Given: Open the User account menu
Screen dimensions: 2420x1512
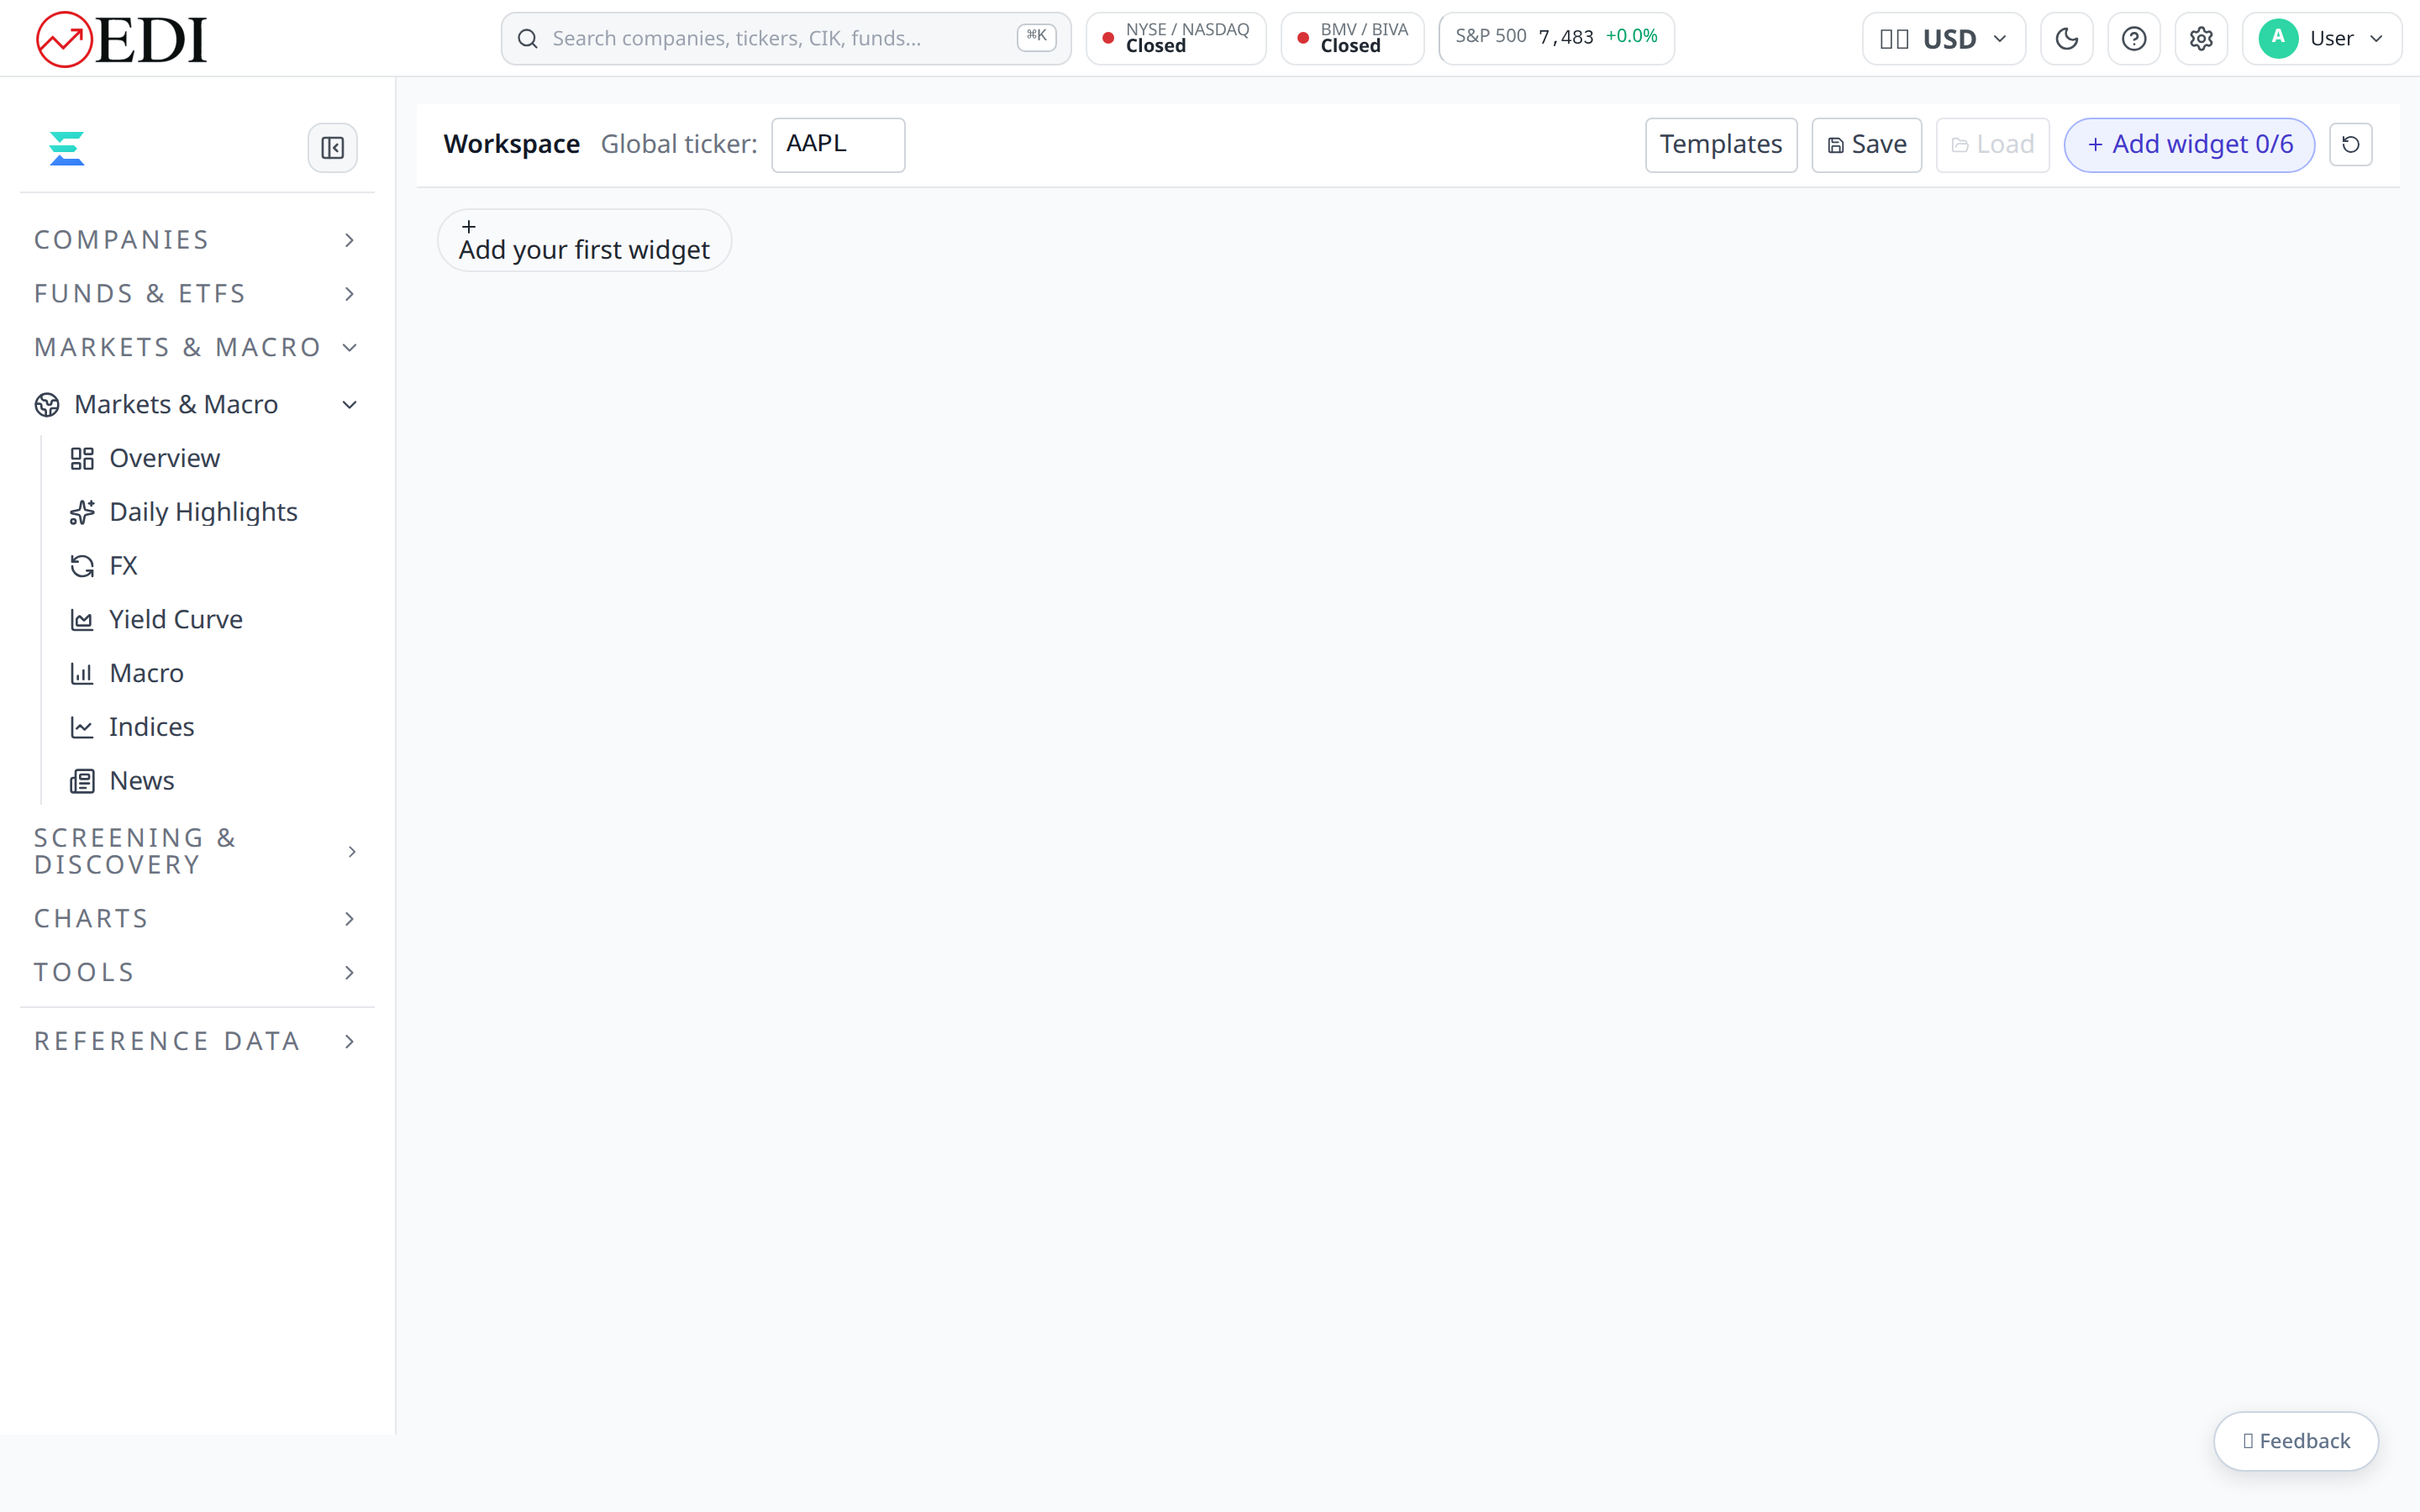Looking at the screenshot, I should pos(2321,39).
